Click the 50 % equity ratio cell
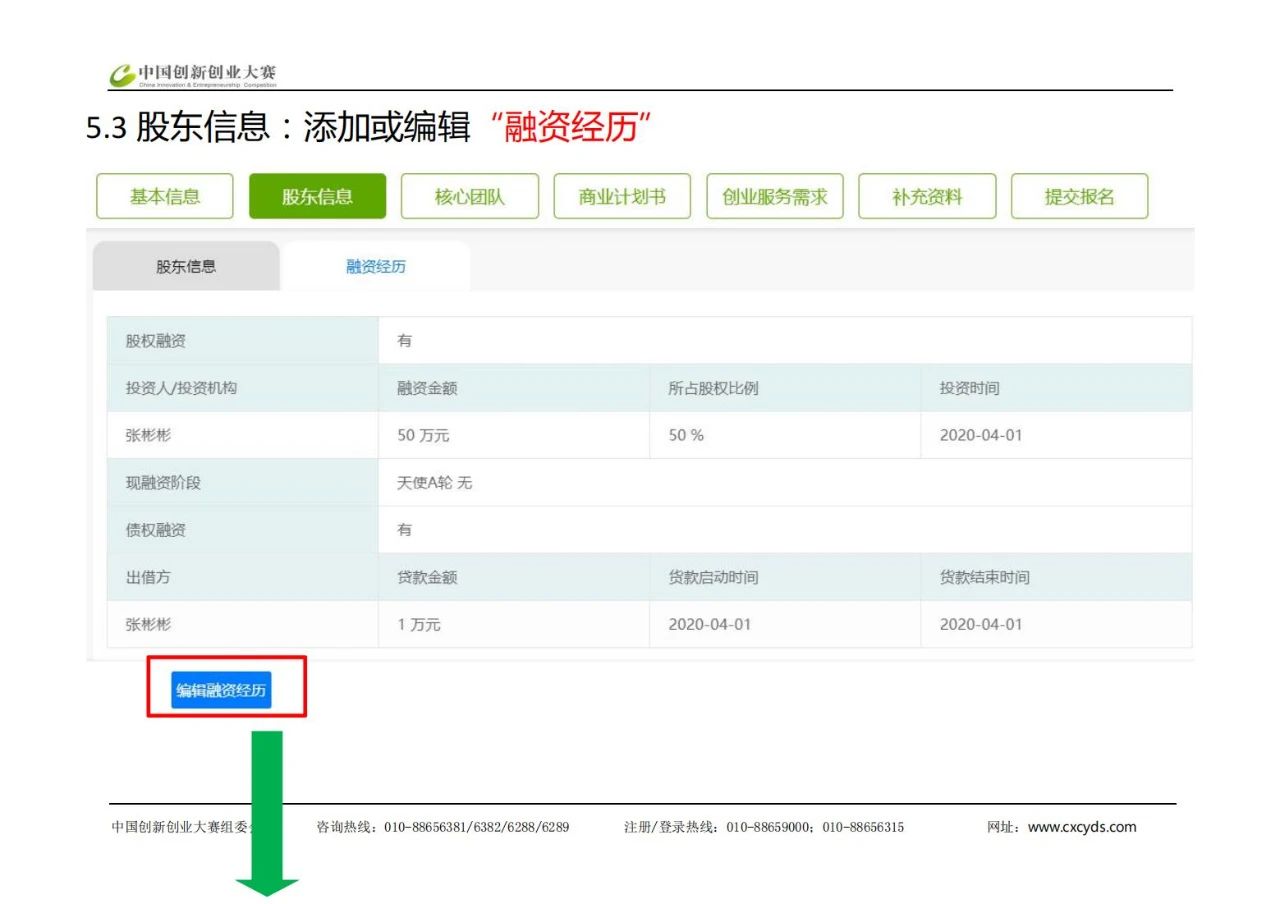This screenshot has width=1280, height=904. [x=686, y=436]
